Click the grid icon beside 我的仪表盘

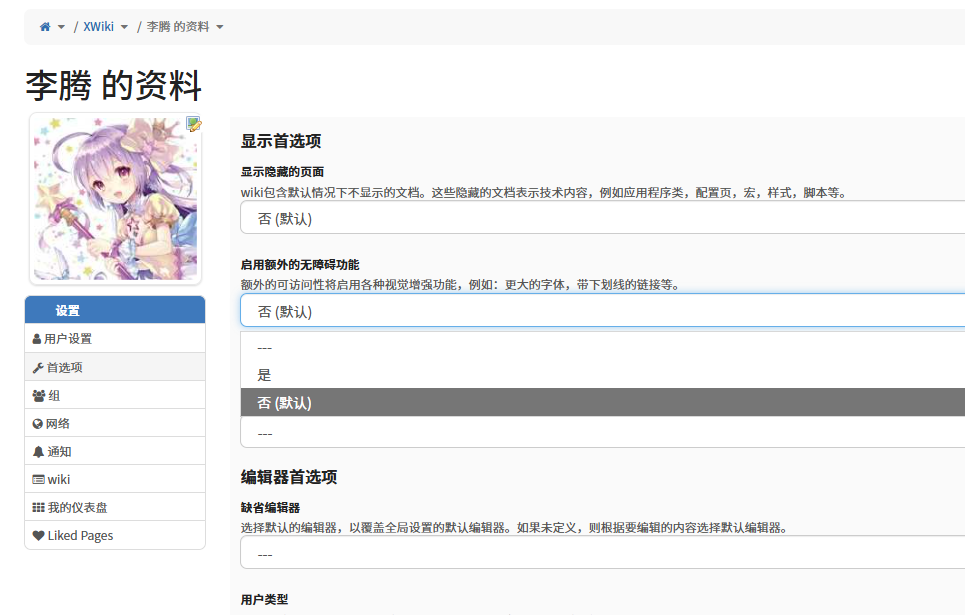tap(38, 507)
